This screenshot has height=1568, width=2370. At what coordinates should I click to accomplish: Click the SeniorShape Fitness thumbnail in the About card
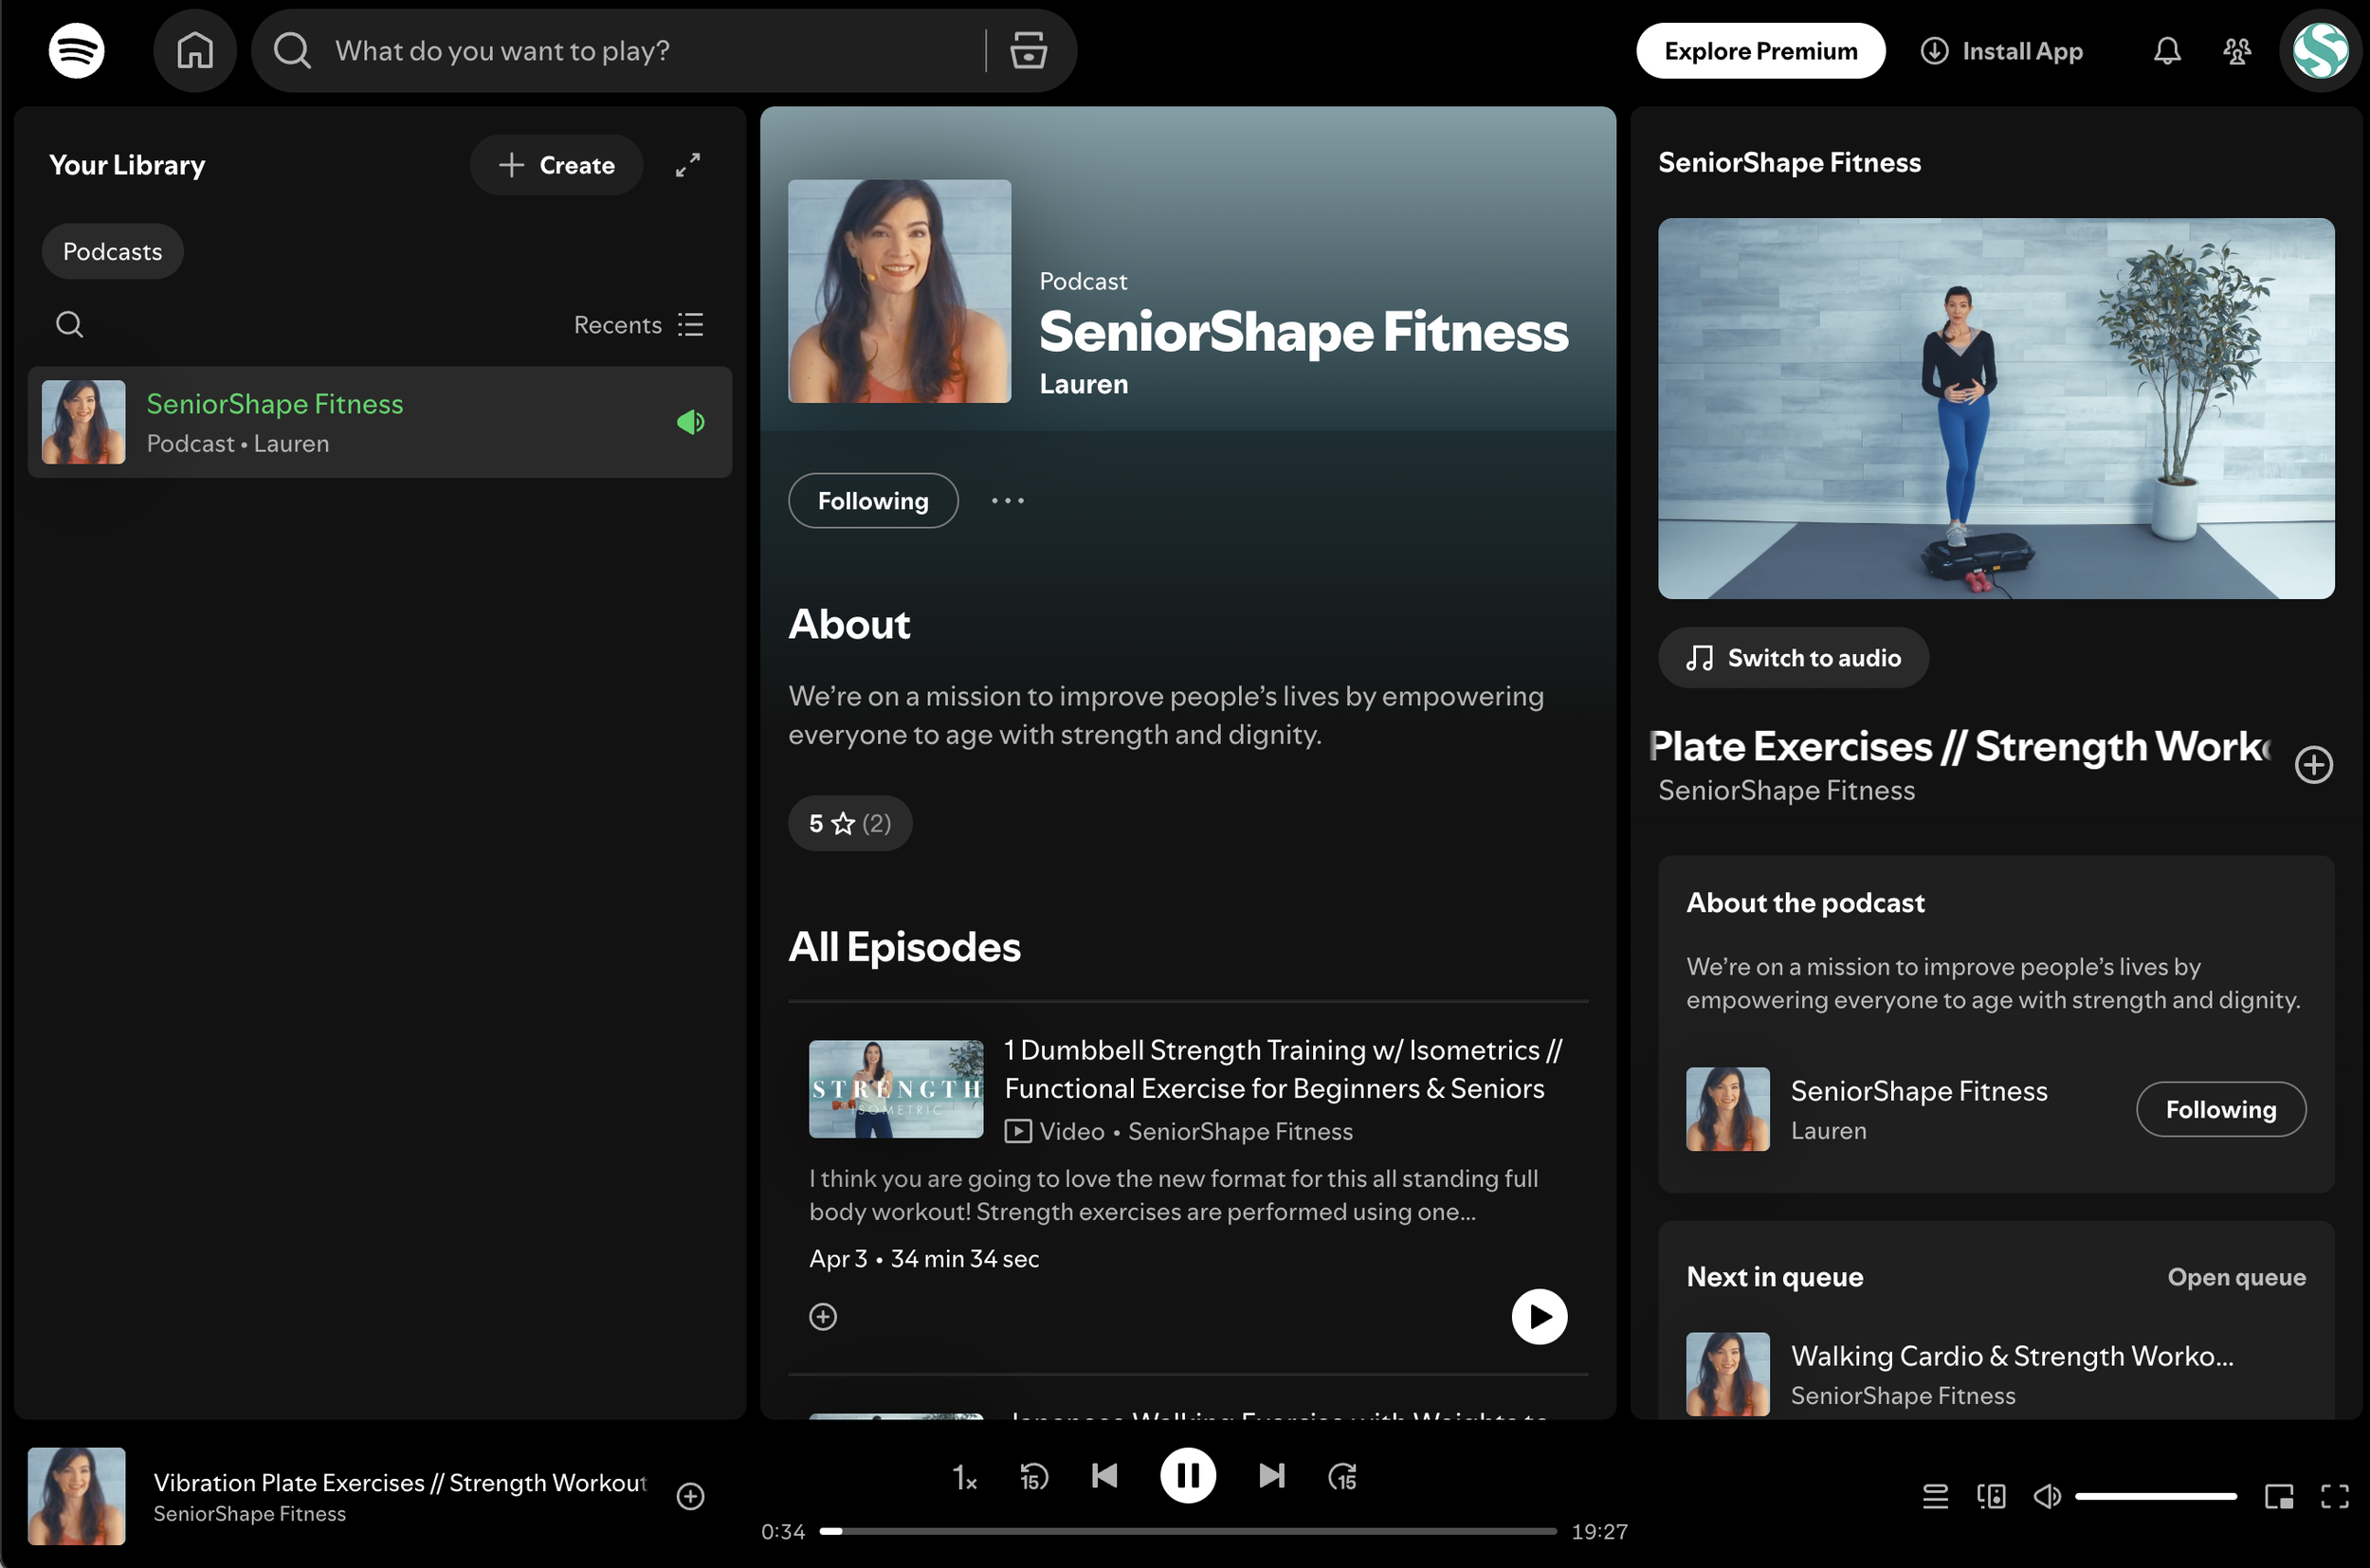(1727, 1109)
